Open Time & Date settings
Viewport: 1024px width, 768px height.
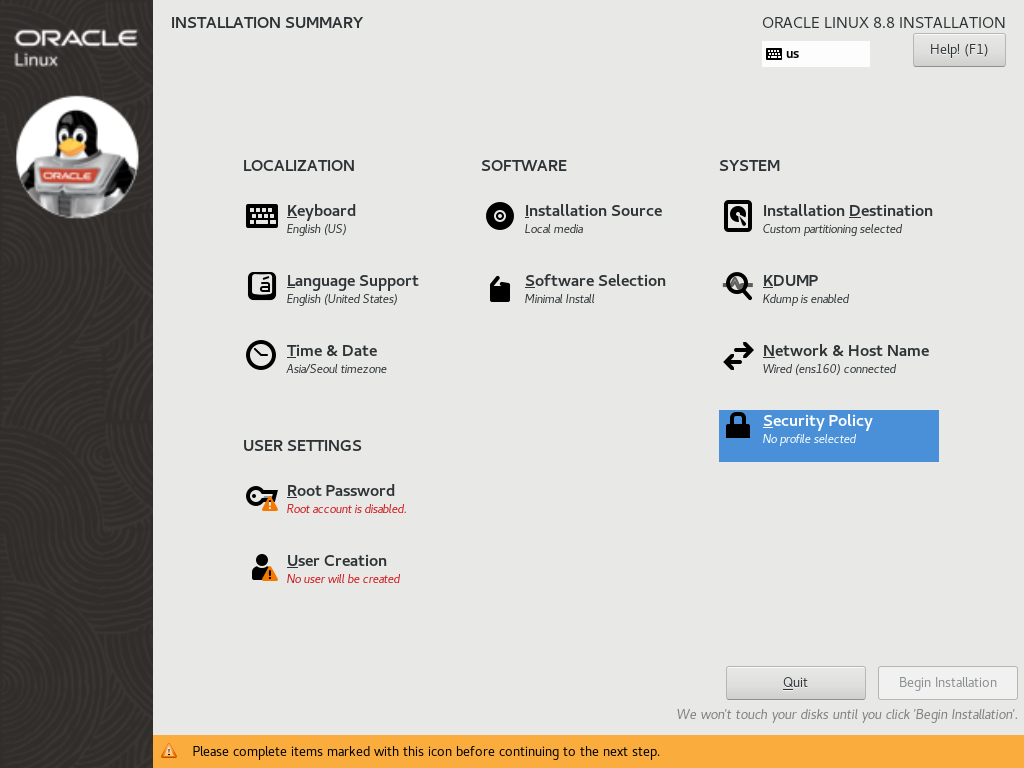point(331,350)
